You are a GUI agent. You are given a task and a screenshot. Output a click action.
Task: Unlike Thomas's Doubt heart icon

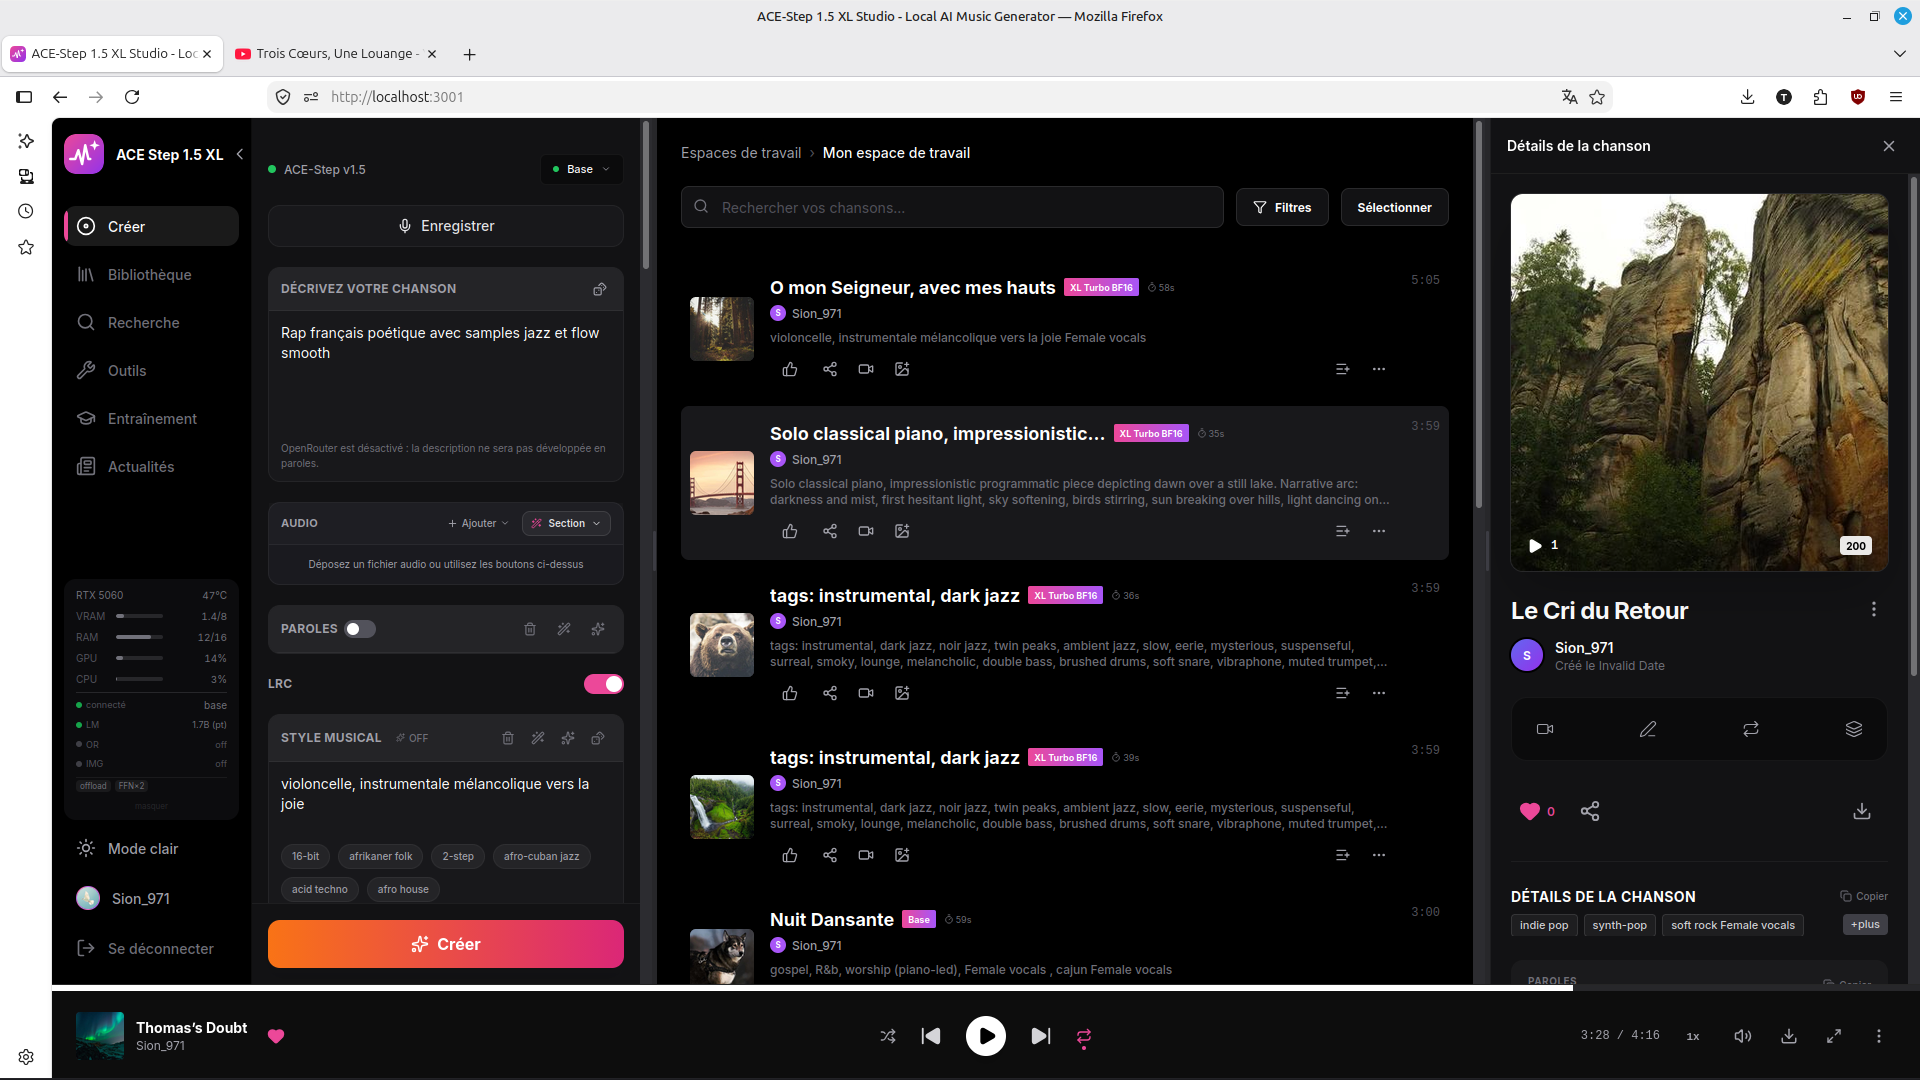pos(276,1036)
